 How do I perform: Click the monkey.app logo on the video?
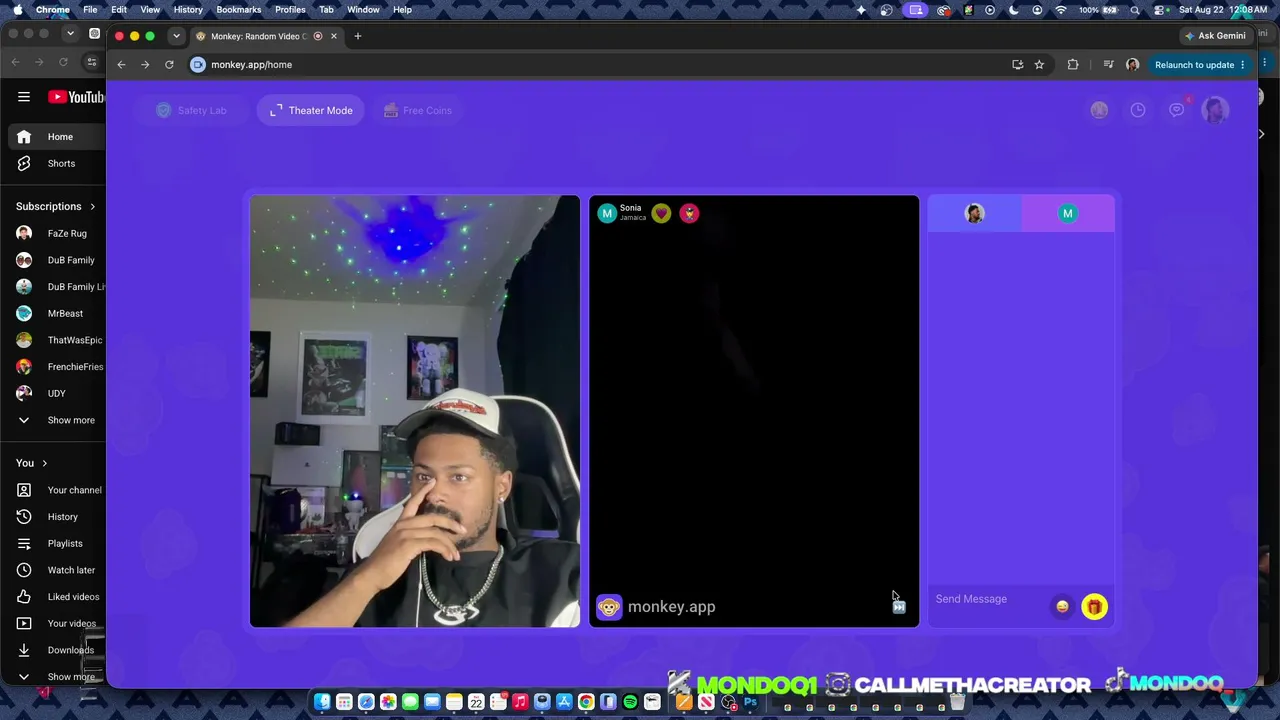tap(656, 607)
